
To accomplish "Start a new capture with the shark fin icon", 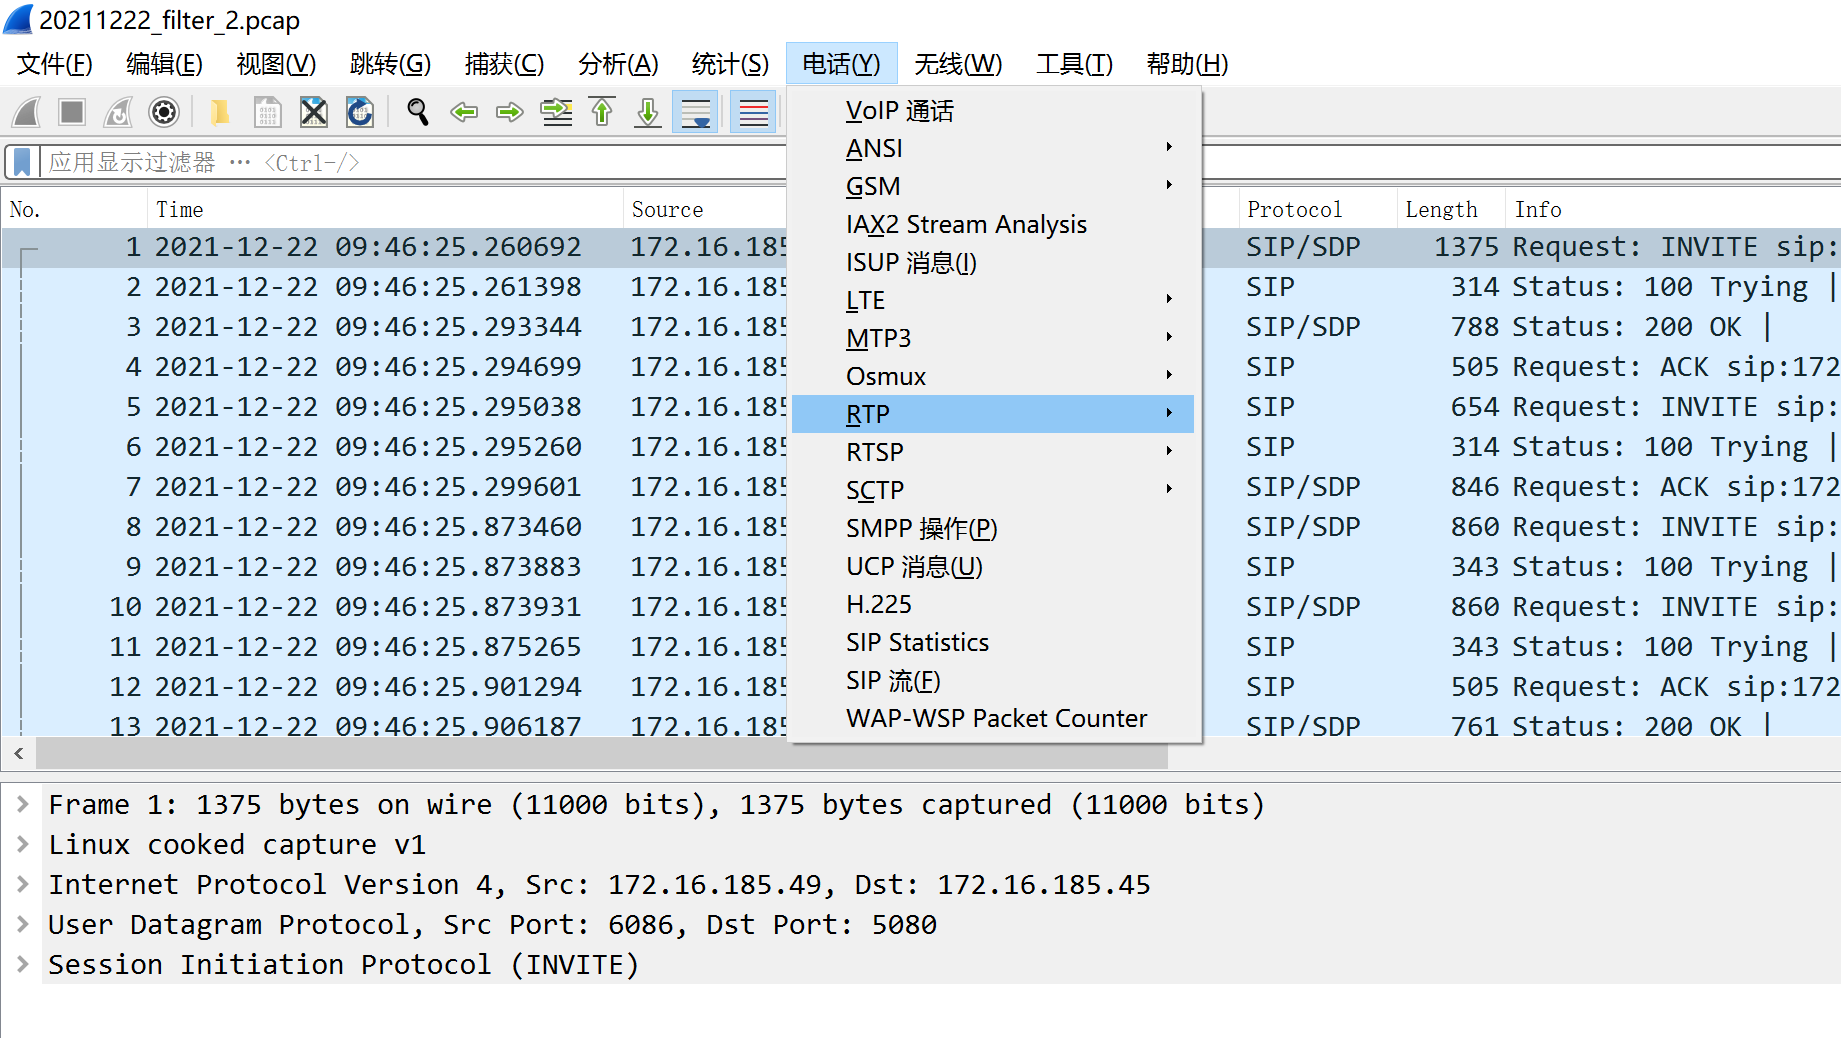I will (25, 112).
